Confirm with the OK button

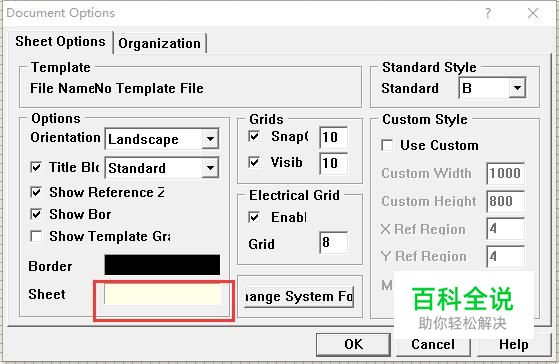point(353,344)
